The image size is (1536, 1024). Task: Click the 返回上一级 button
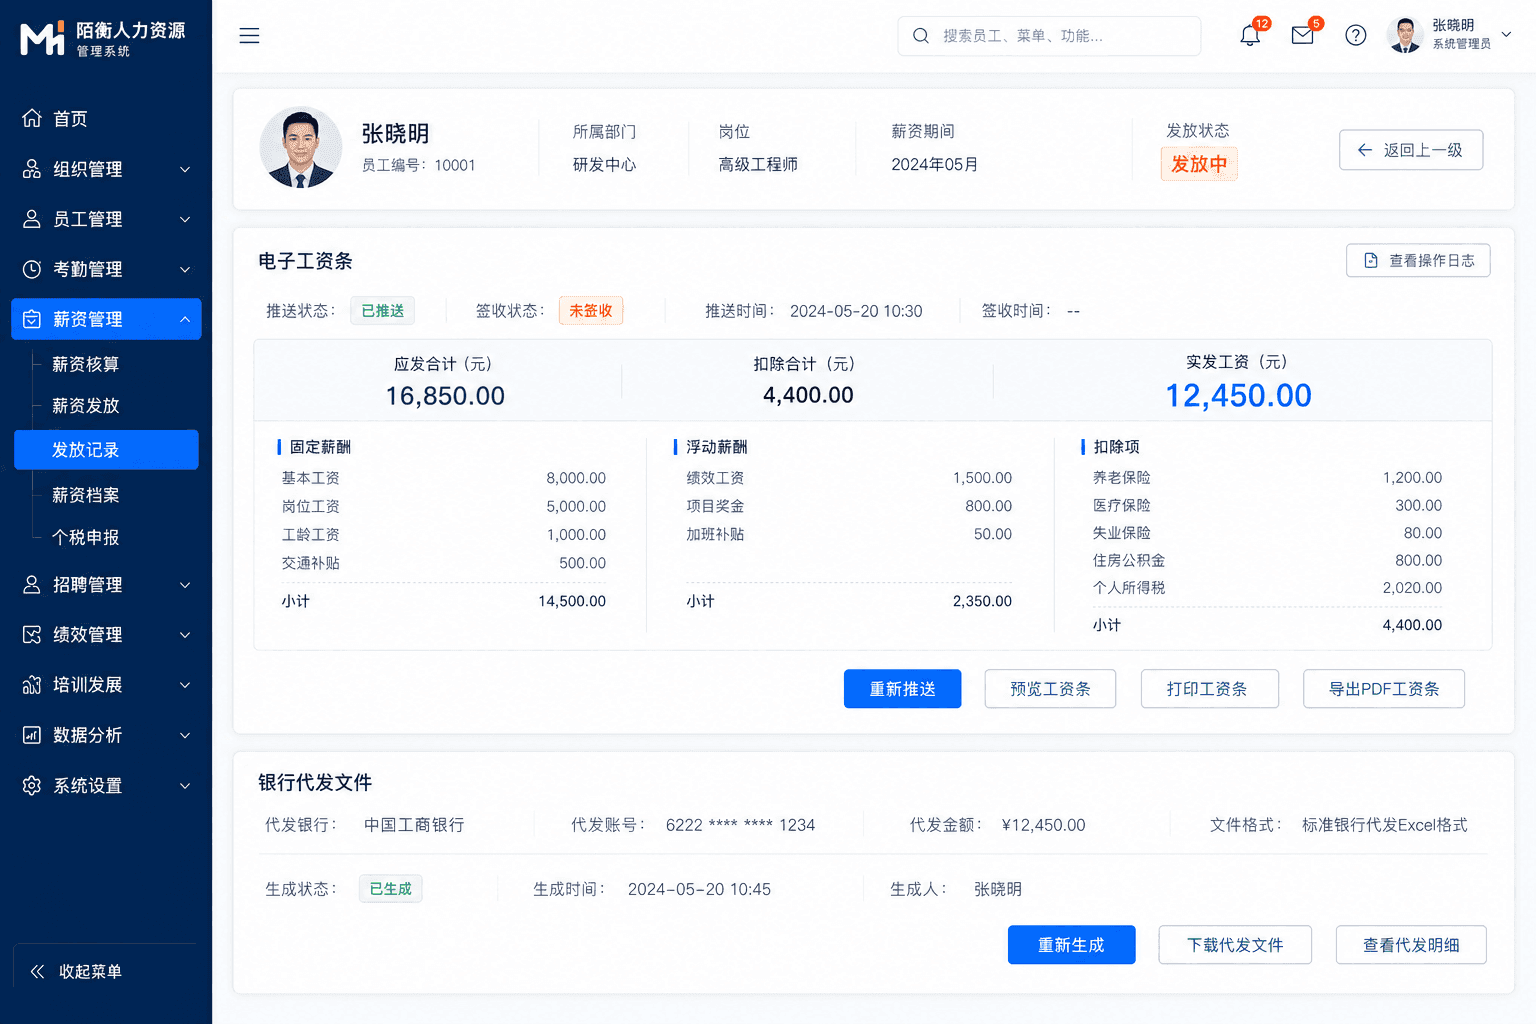1411,150
